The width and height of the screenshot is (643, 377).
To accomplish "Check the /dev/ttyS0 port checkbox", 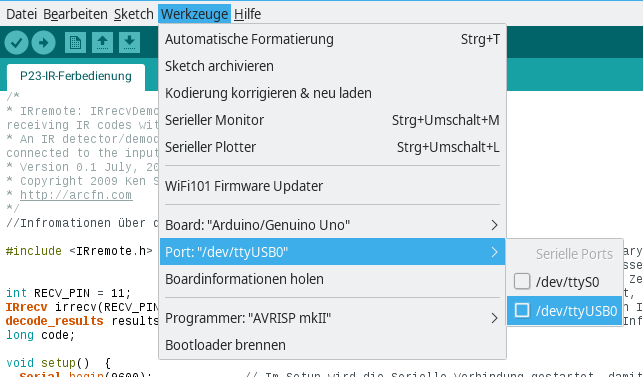I will pyautogui.click(x=522, y=281).
